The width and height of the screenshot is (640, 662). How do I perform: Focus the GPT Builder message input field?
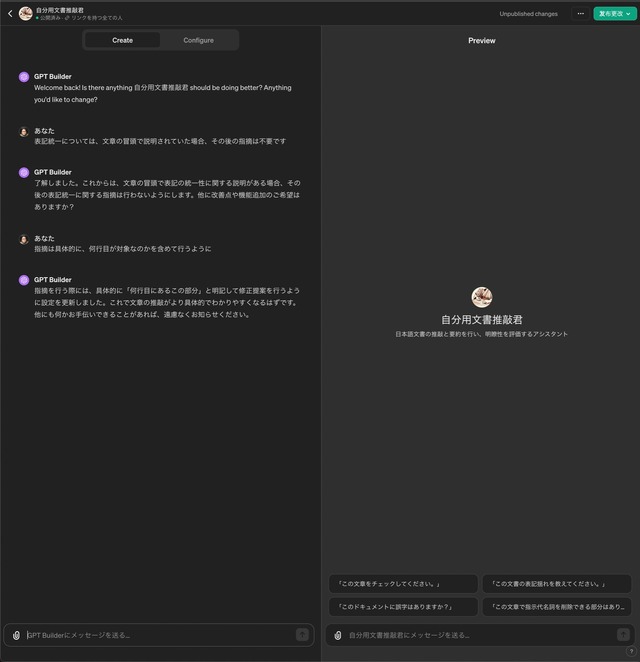(x=160, y=635)
